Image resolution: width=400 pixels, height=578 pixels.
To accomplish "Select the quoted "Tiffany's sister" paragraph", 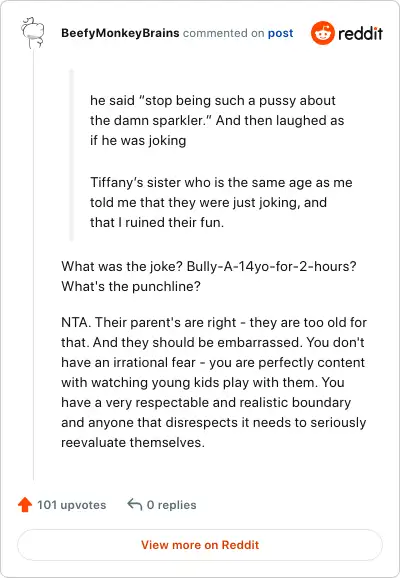I will coord(221,202).
